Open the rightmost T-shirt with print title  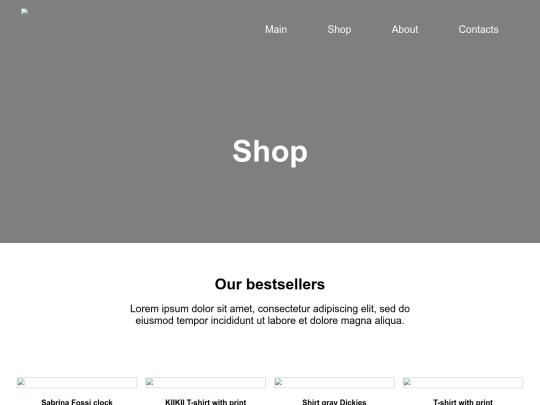pyautogui.click(x=463, y=402)
